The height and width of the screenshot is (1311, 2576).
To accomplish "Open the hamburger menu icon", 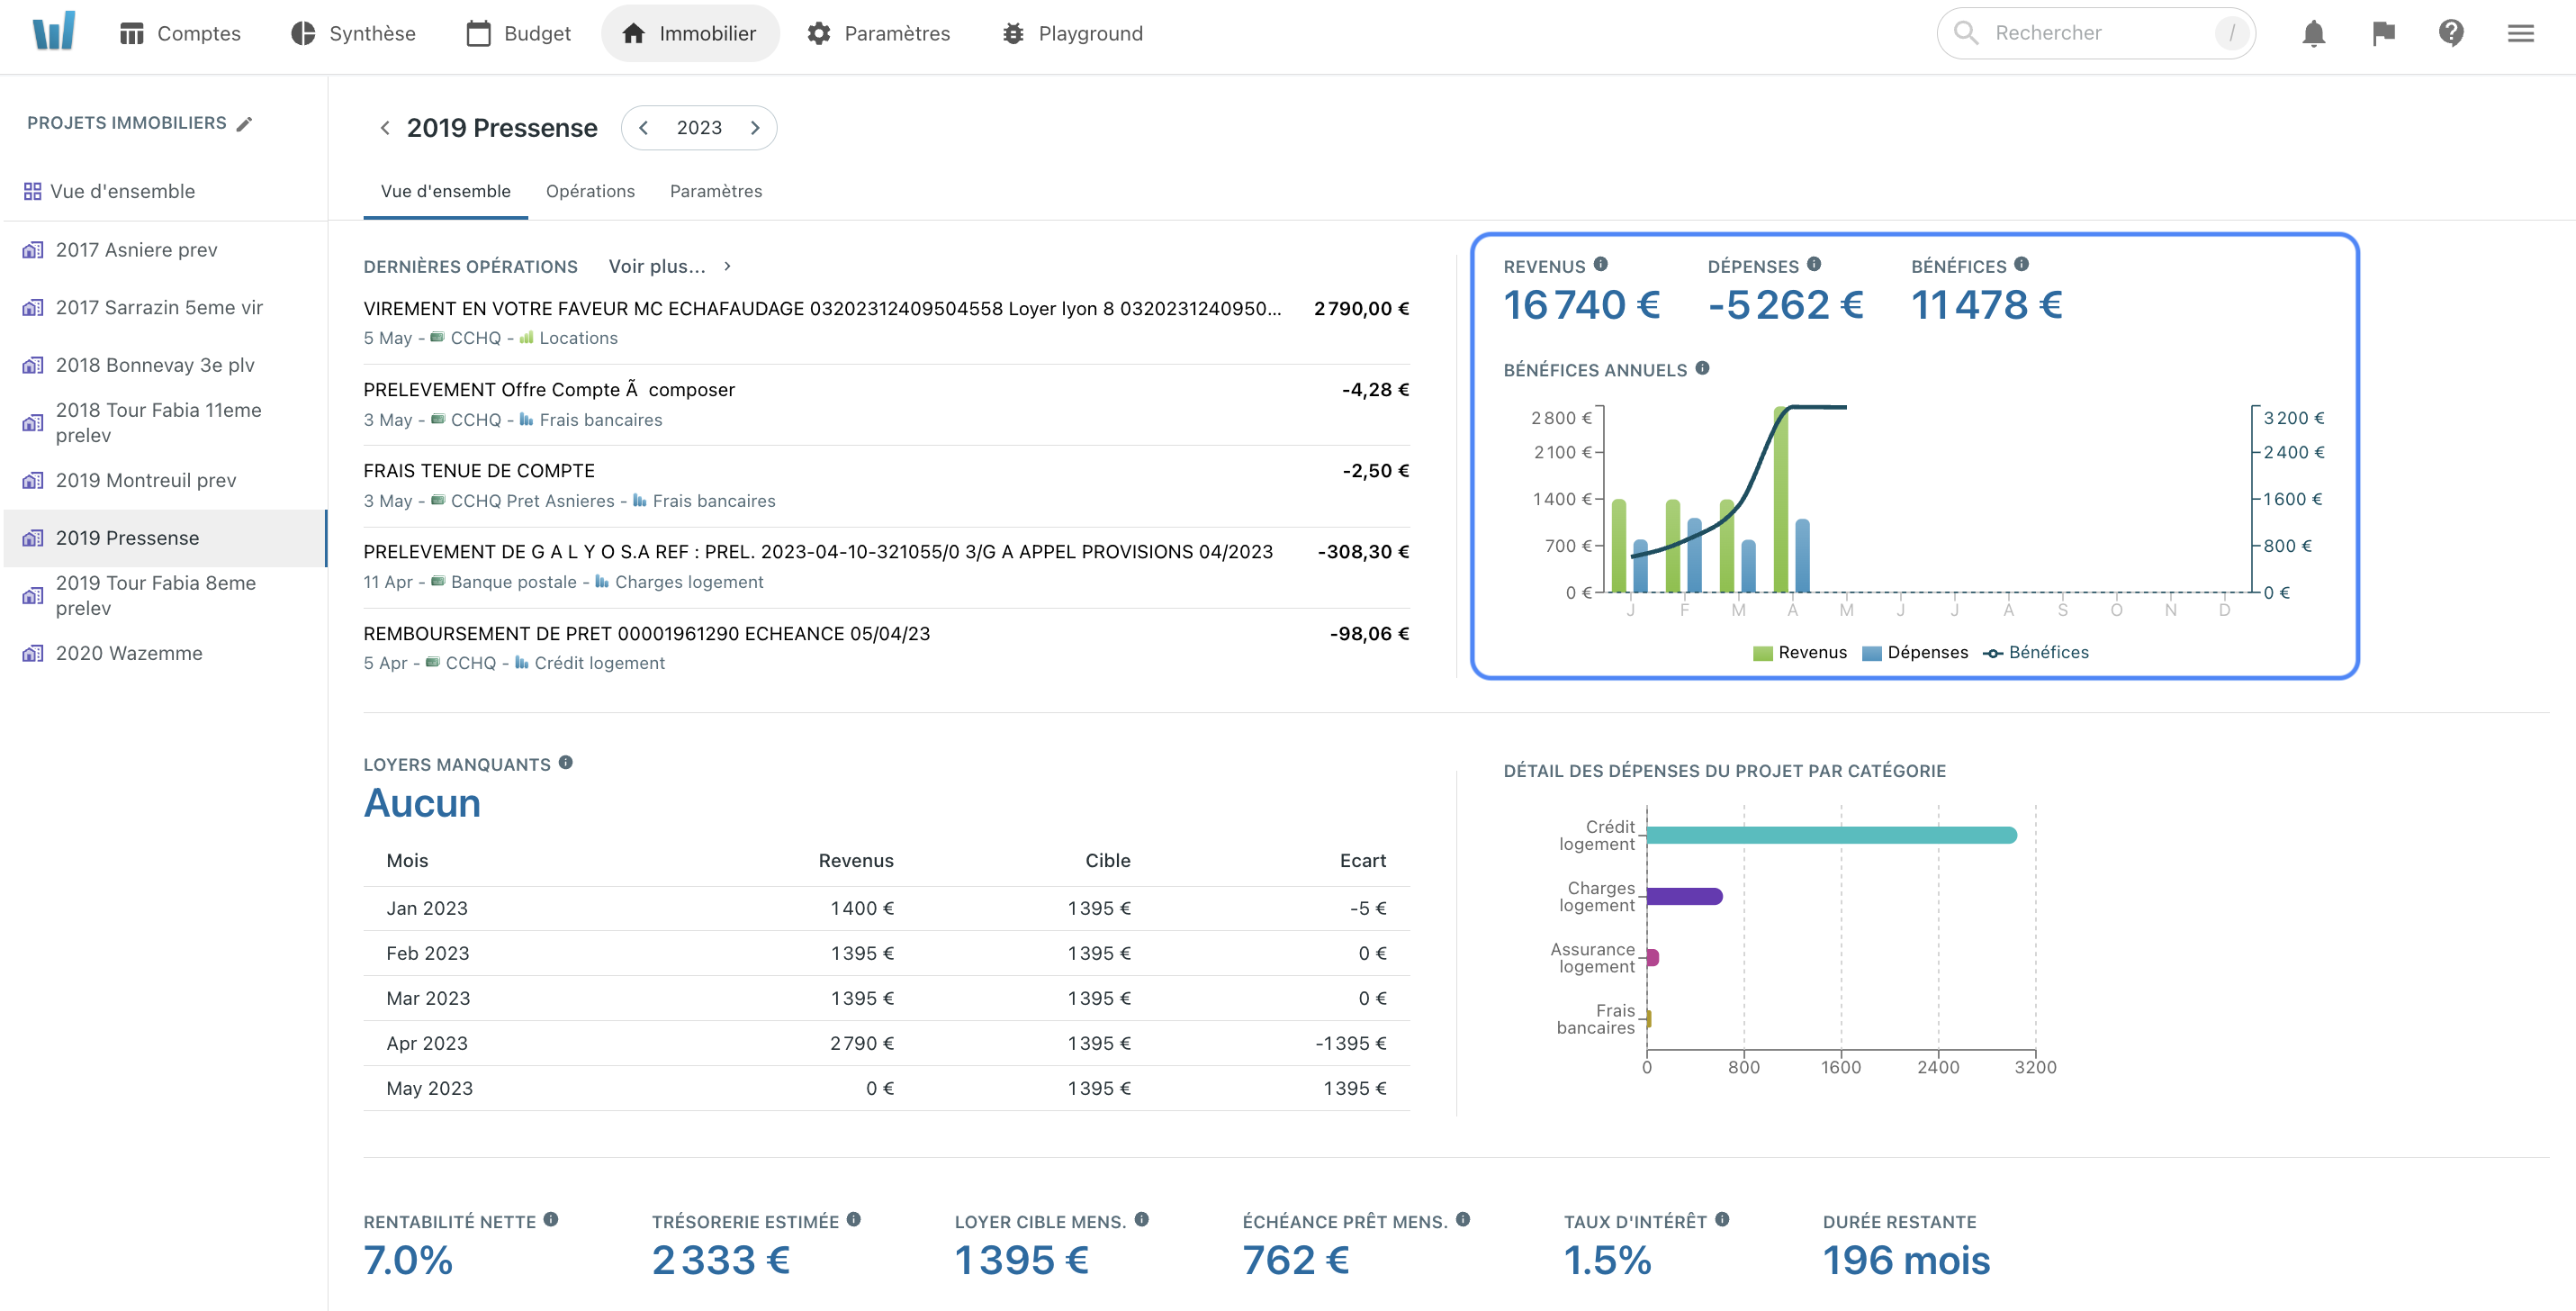I will pos(2520,33).
